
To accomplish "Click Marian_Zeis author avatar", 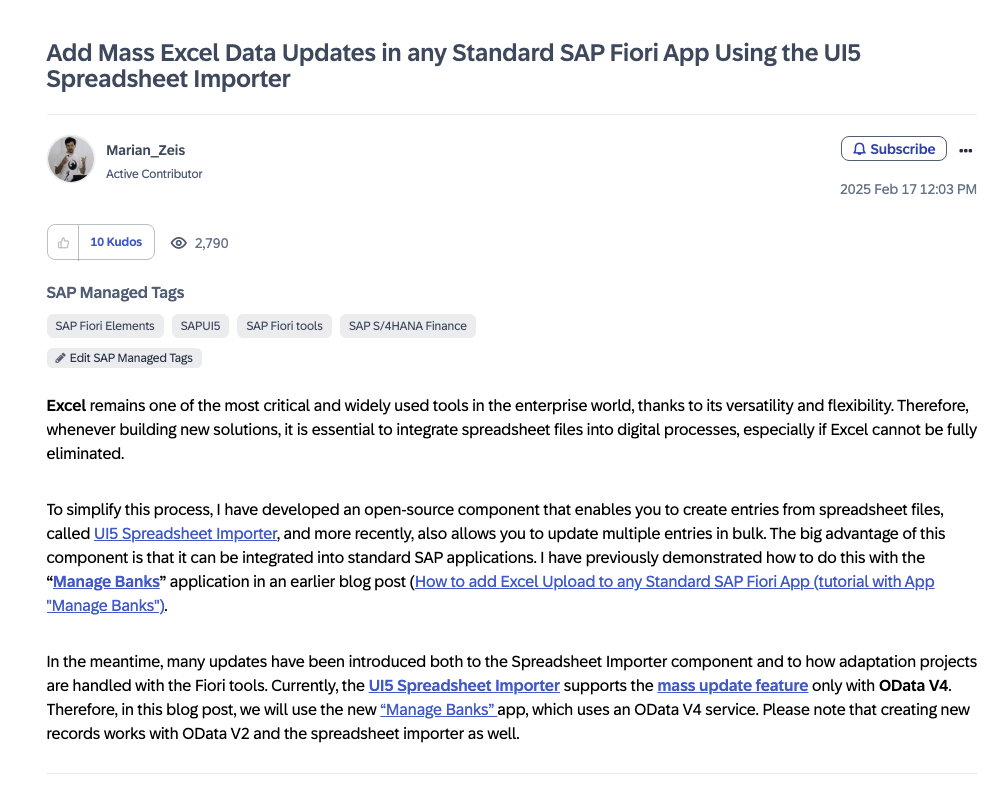I will [x=71, y=159].
